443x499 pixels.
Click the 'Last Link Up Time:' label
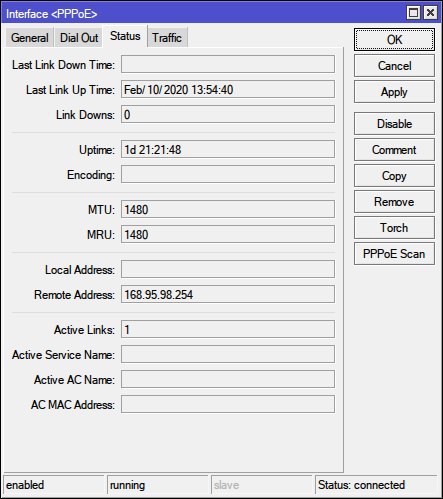pyautogui.click(x=70, y=90)
